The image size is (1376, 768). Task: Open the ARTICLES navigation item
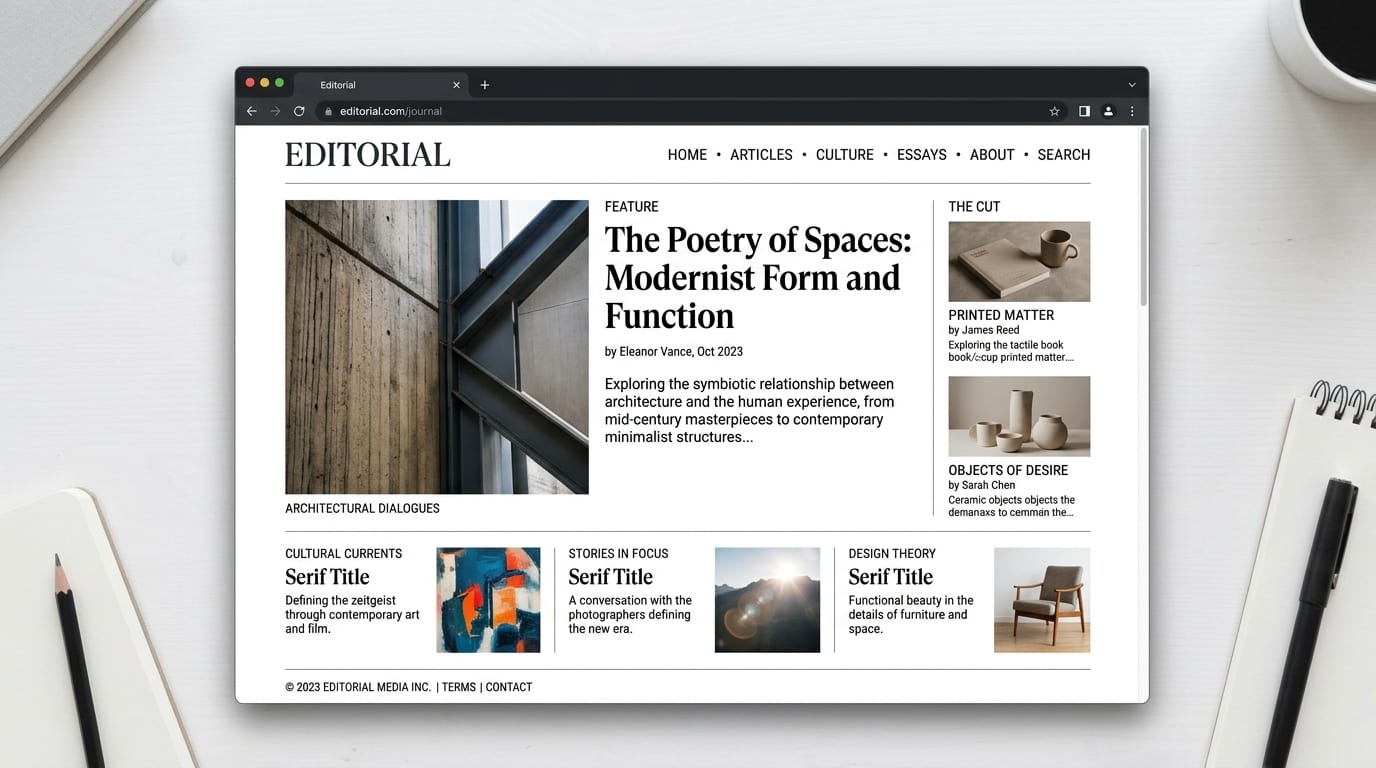point(761,155)
